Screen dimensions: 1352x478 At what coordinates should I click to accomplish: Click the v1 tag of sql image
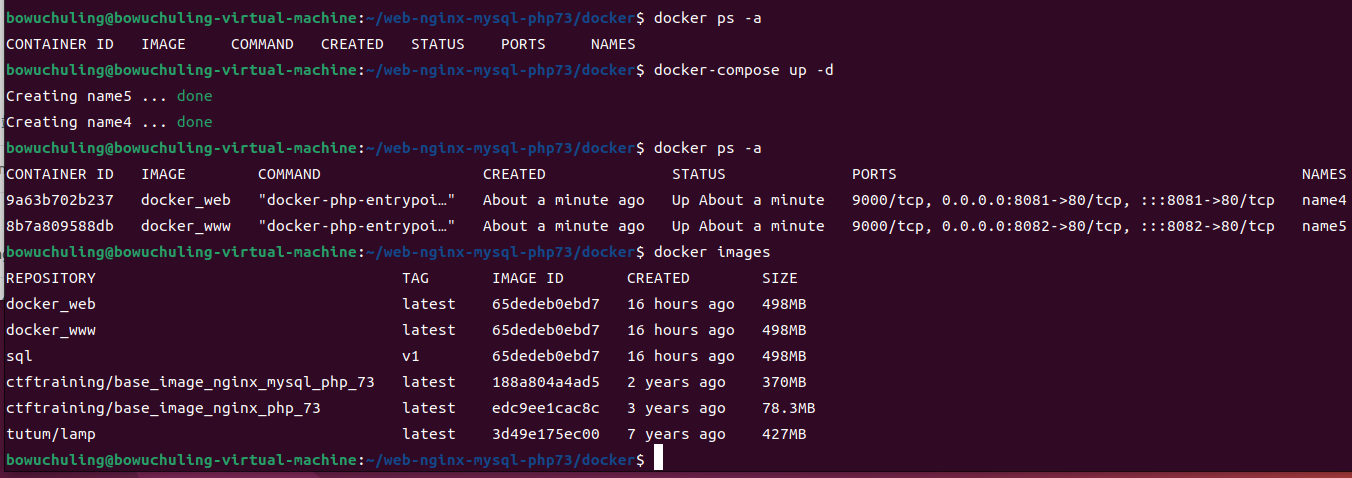412,356
